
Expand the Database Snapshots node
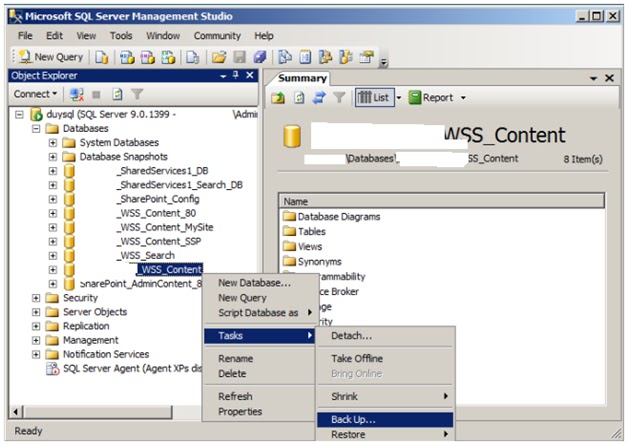tap(52, 157)
